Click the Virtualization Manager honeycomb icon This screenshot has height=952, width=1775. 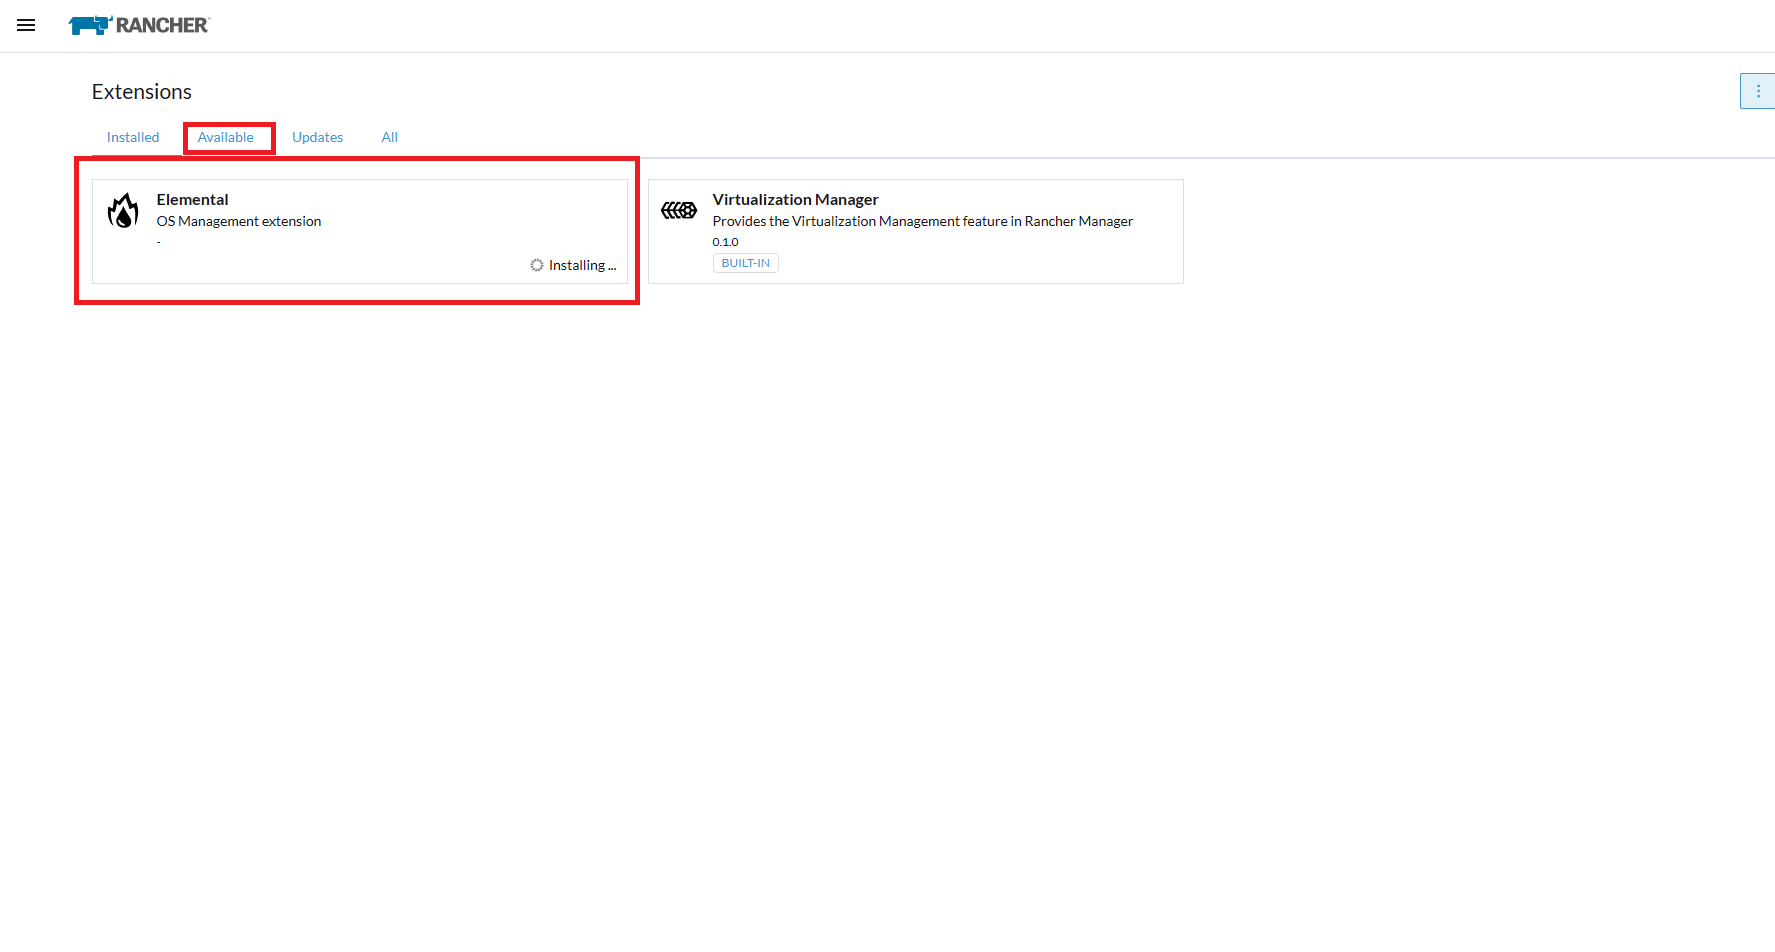coord(679,210)
